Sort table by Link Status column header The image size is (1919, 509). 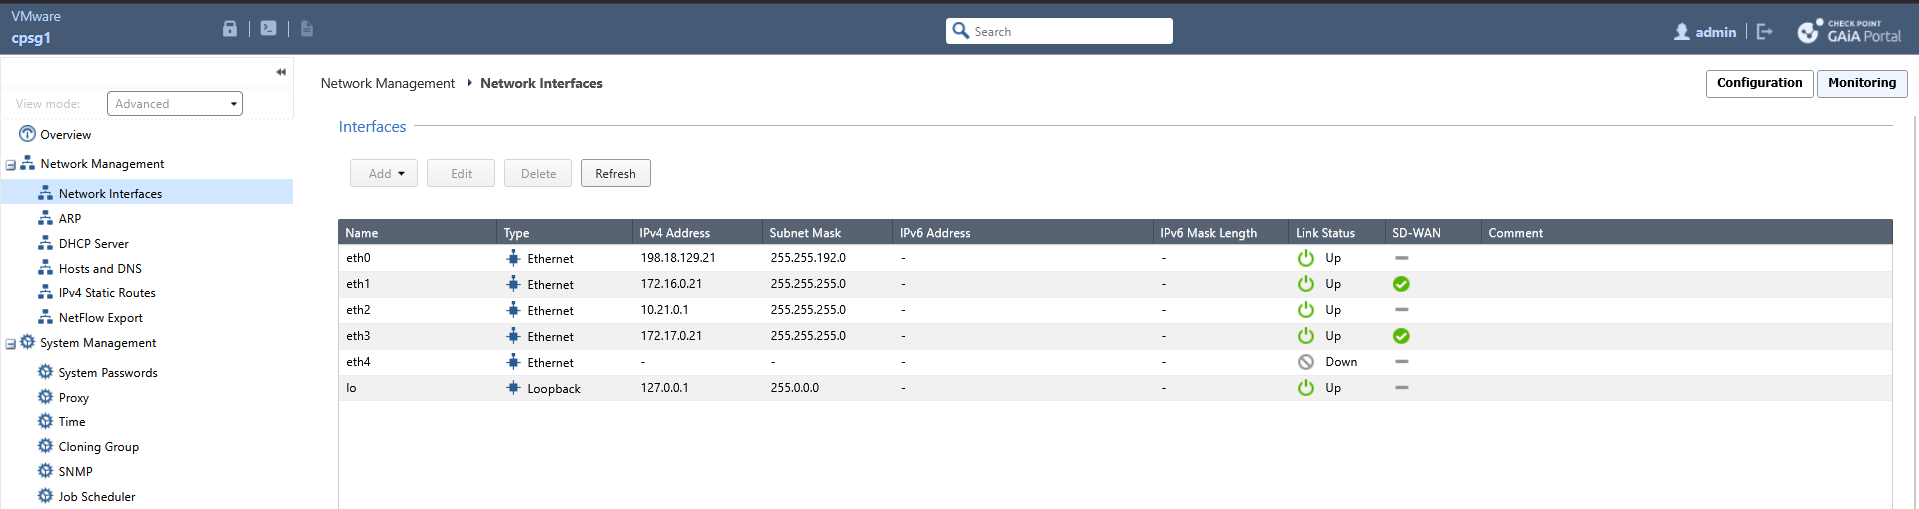[x=1325, y=233]
